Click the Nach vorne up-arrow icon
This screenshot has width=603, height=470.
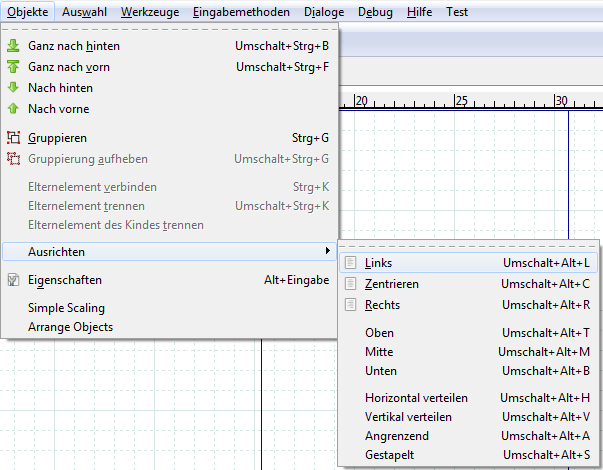[x=14, y=109]
